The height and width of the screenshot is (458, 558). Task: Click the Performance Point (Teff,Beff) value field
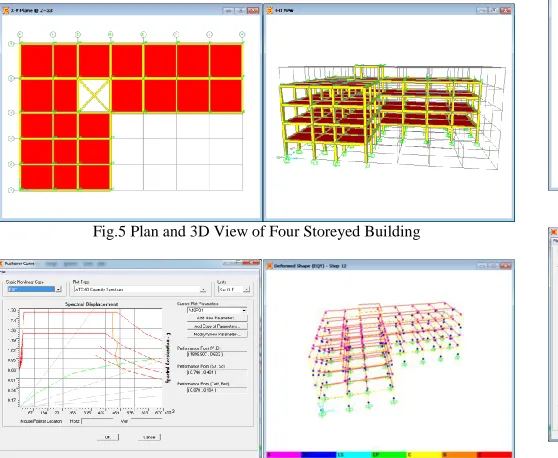click(x=217, y=390)
